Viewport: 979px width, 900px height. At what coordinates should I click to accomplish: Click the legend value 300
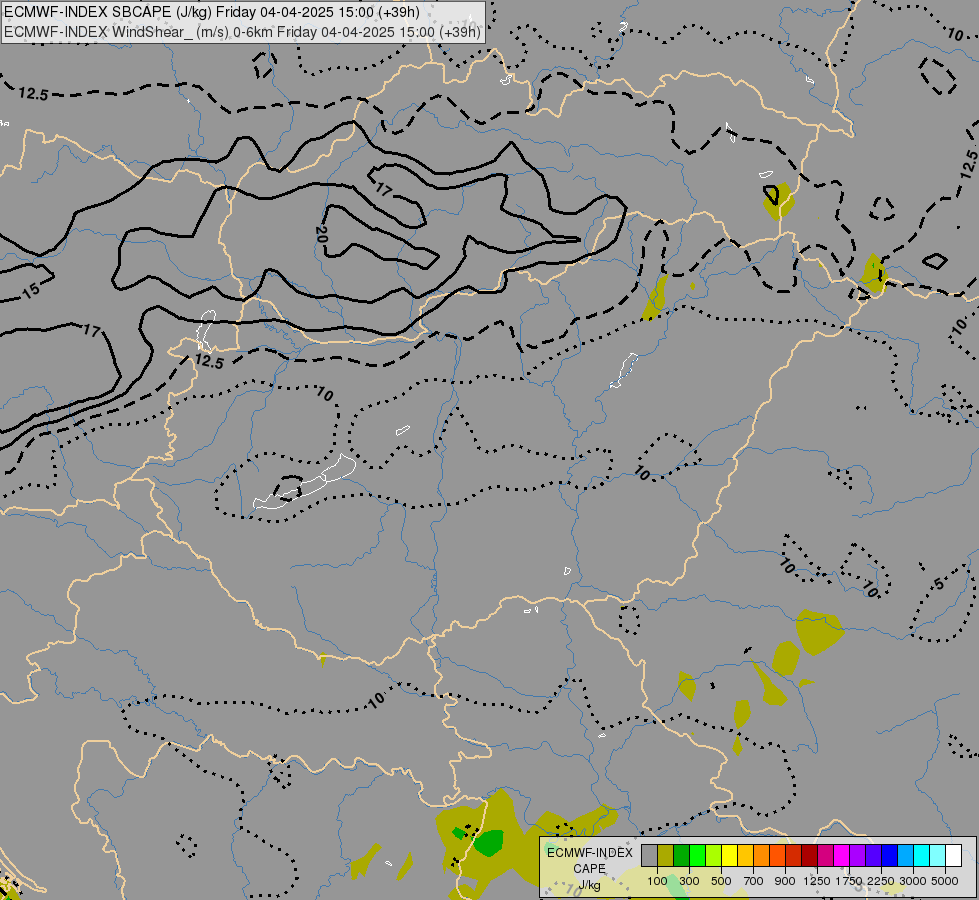[689, 881]
